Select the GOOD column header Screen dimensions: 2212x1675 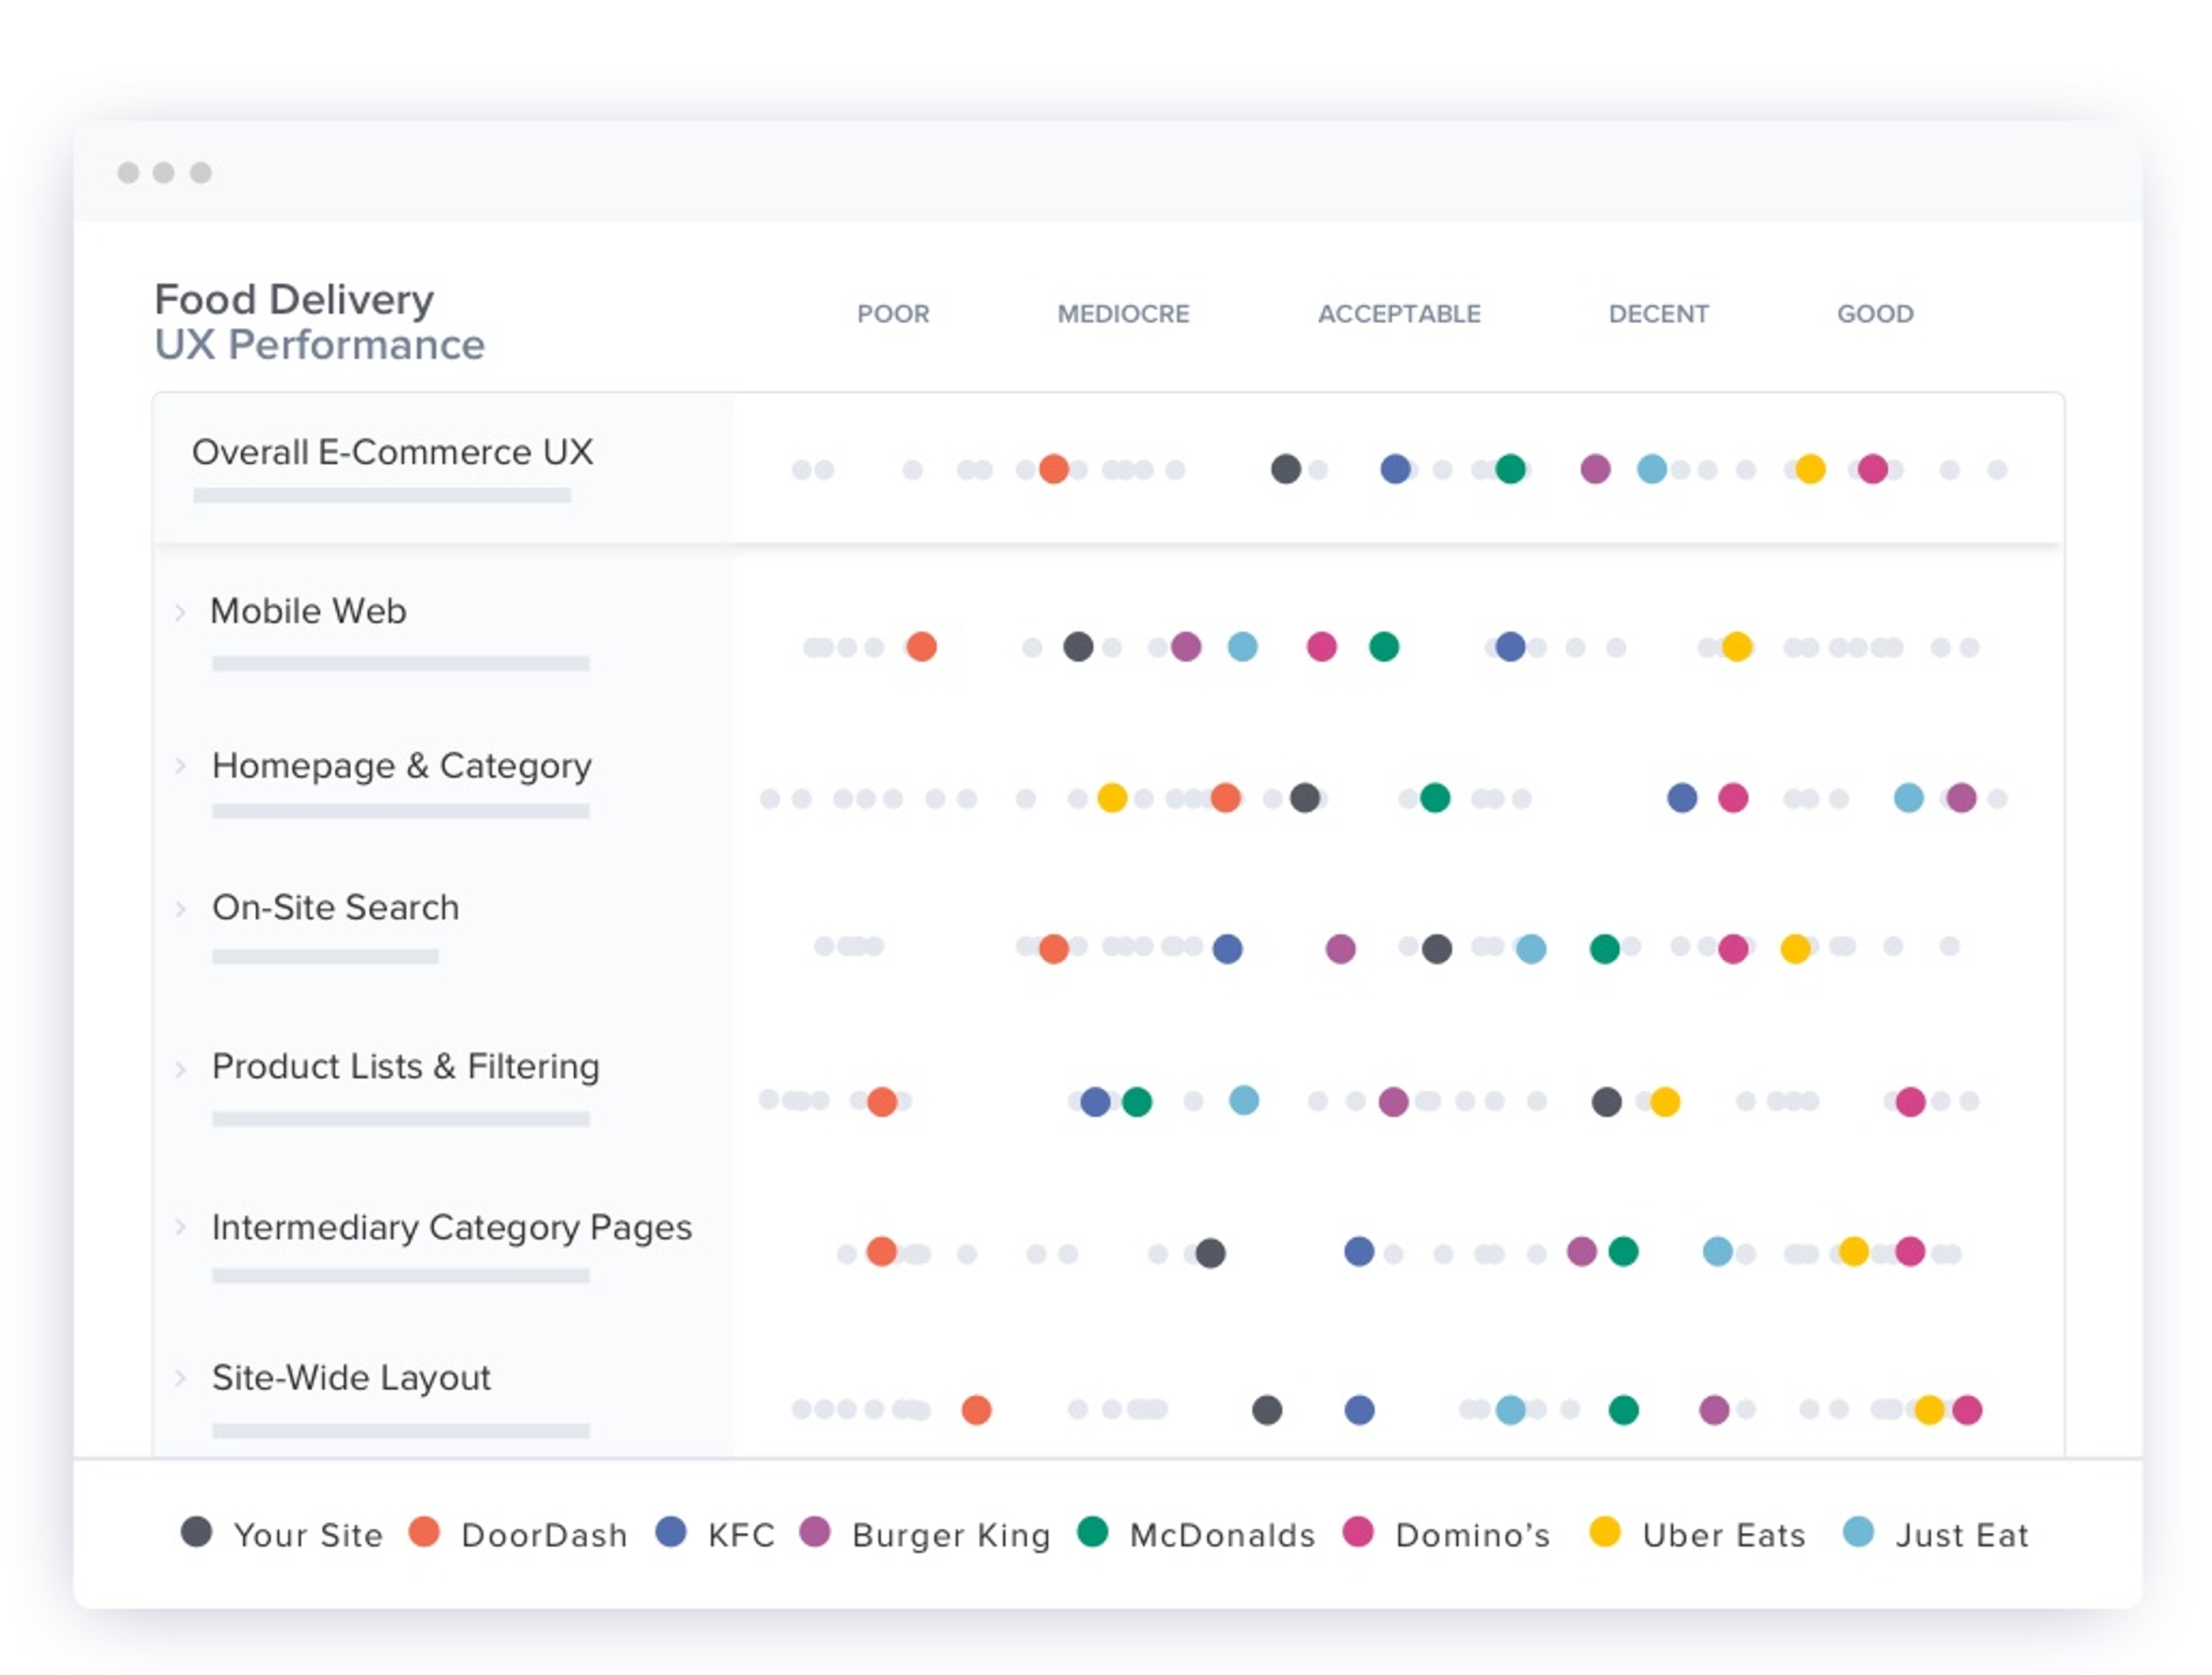tap(1875, 314)
